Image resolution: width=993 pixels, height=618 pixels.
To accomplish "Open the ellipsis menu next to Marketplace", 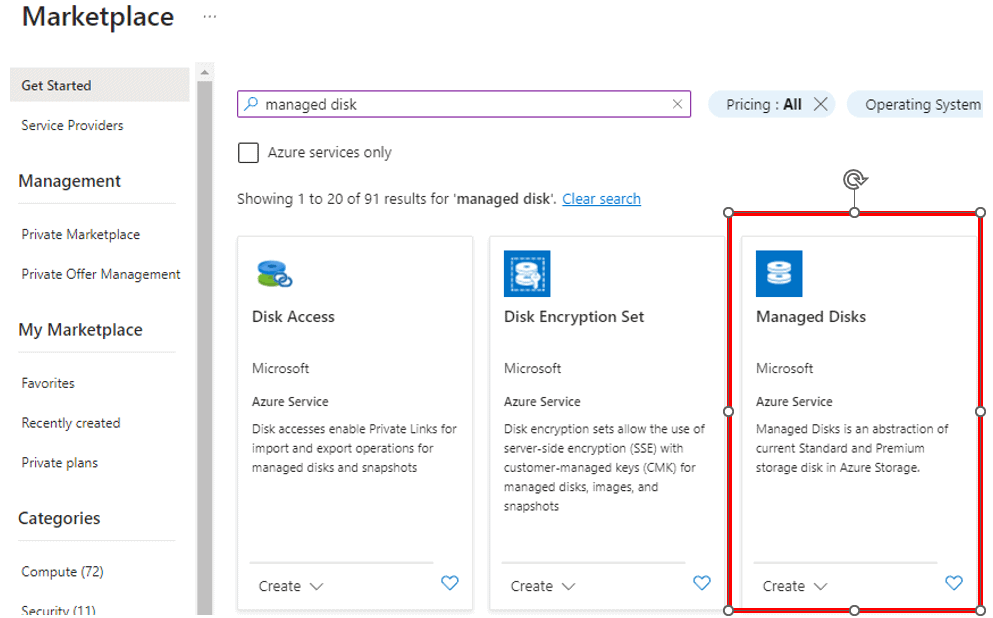I will pyautogui.click(x=209, y=17).
